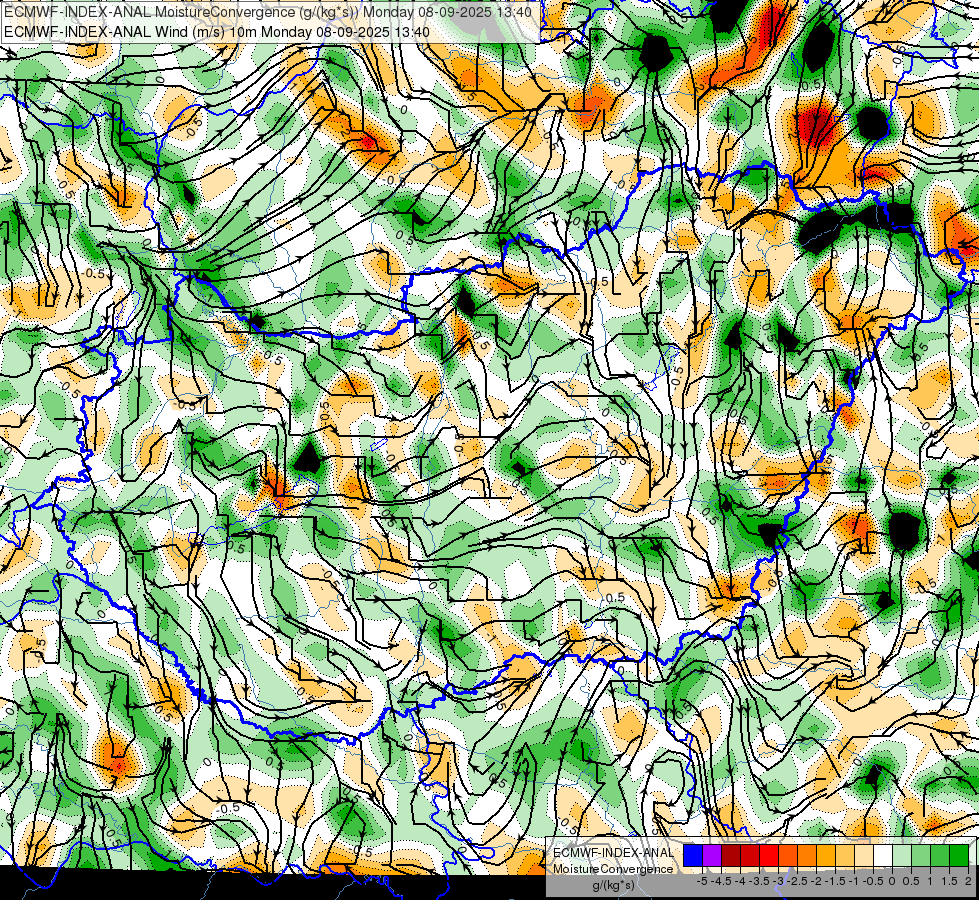Click the '-5' tick label on the legend
This screenshot has width=979, height=900.
coord(702,881)
